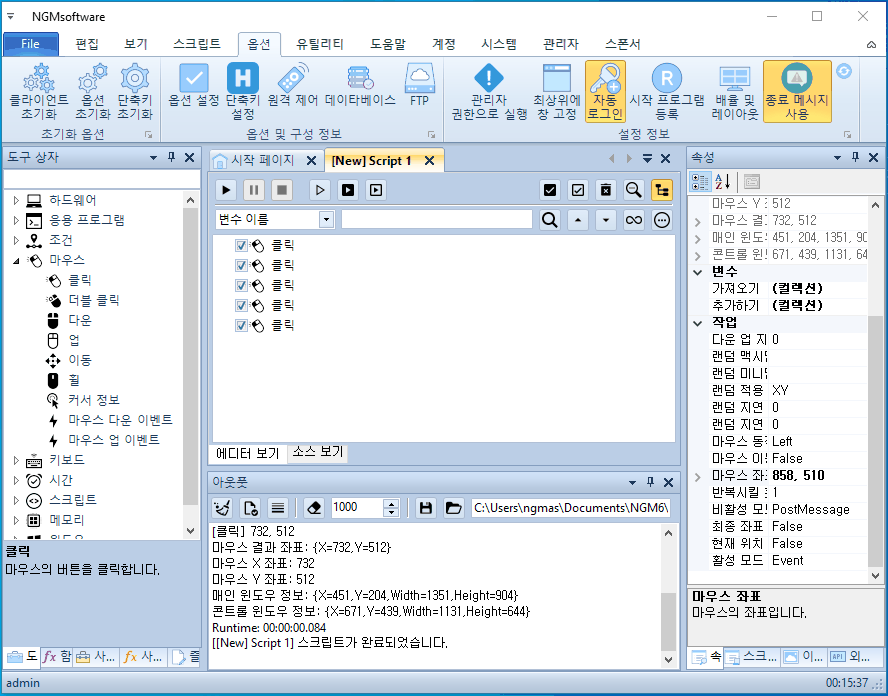The height and width of the screenshot is (696, 888).
Task: Pause the script execution
Action: (254, 190)
